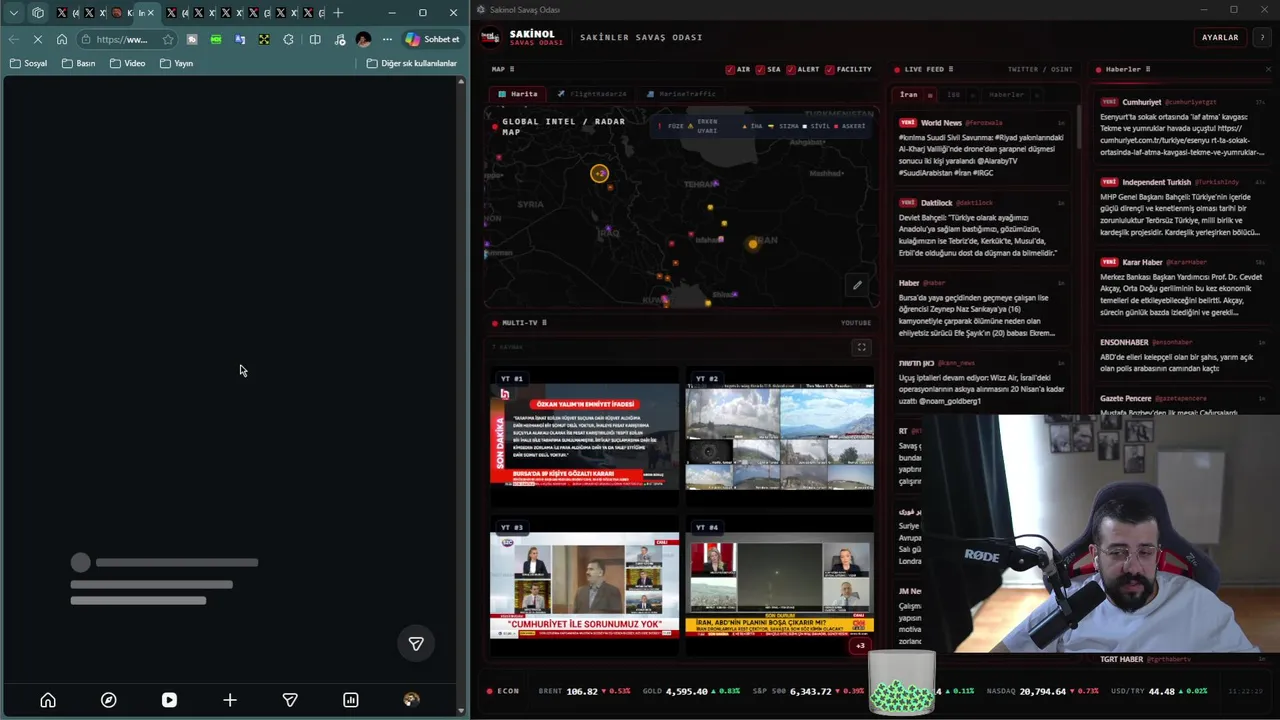The width and height of the screenshot is (1280, 720).
Task: Open the browser profile picture
Action: 363,39
